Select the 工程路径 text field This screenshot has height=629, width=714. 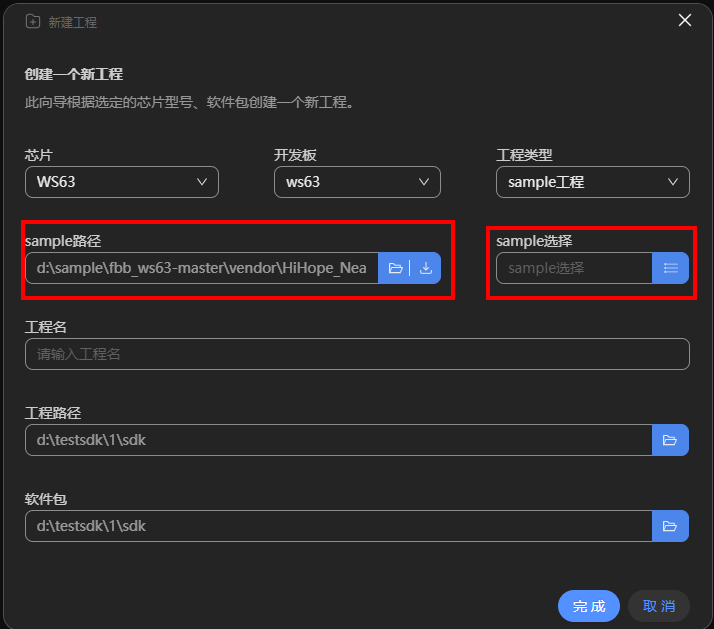tap(338, 440)
